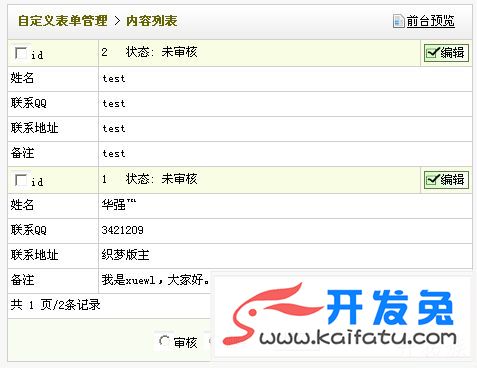Click 联系地址 label in record id 1

coord(35,255)
